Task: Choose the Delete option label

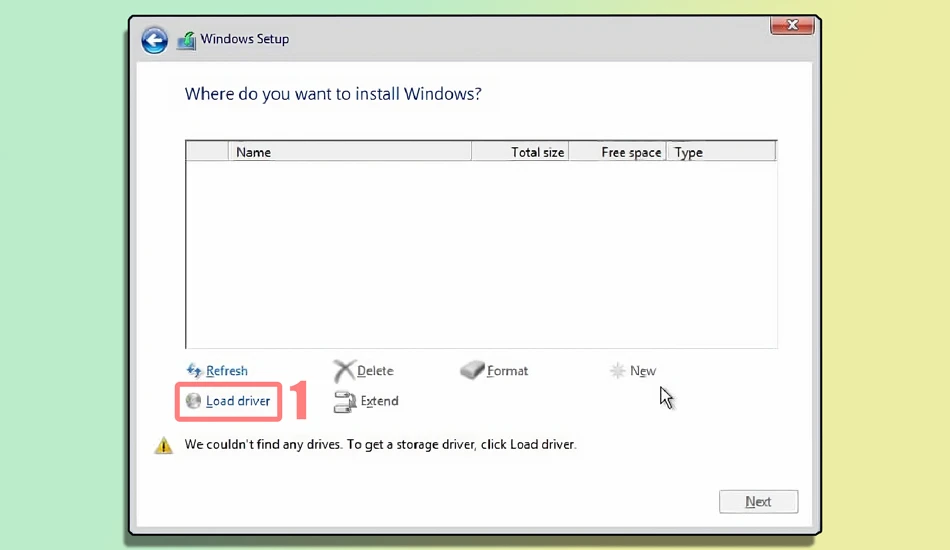Action: [x=375, y=371]
